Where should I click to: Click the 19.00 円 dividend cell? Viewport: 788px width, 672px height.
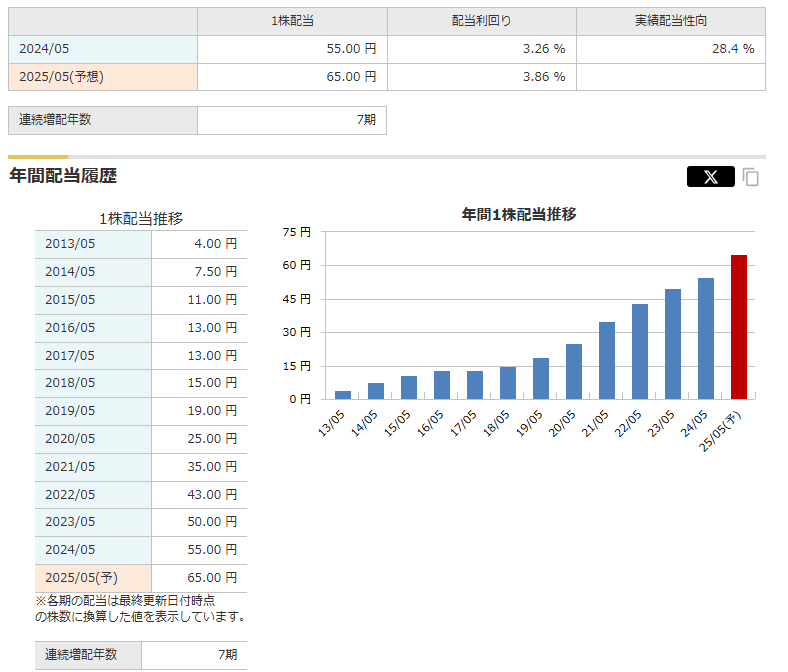point(199,411)
